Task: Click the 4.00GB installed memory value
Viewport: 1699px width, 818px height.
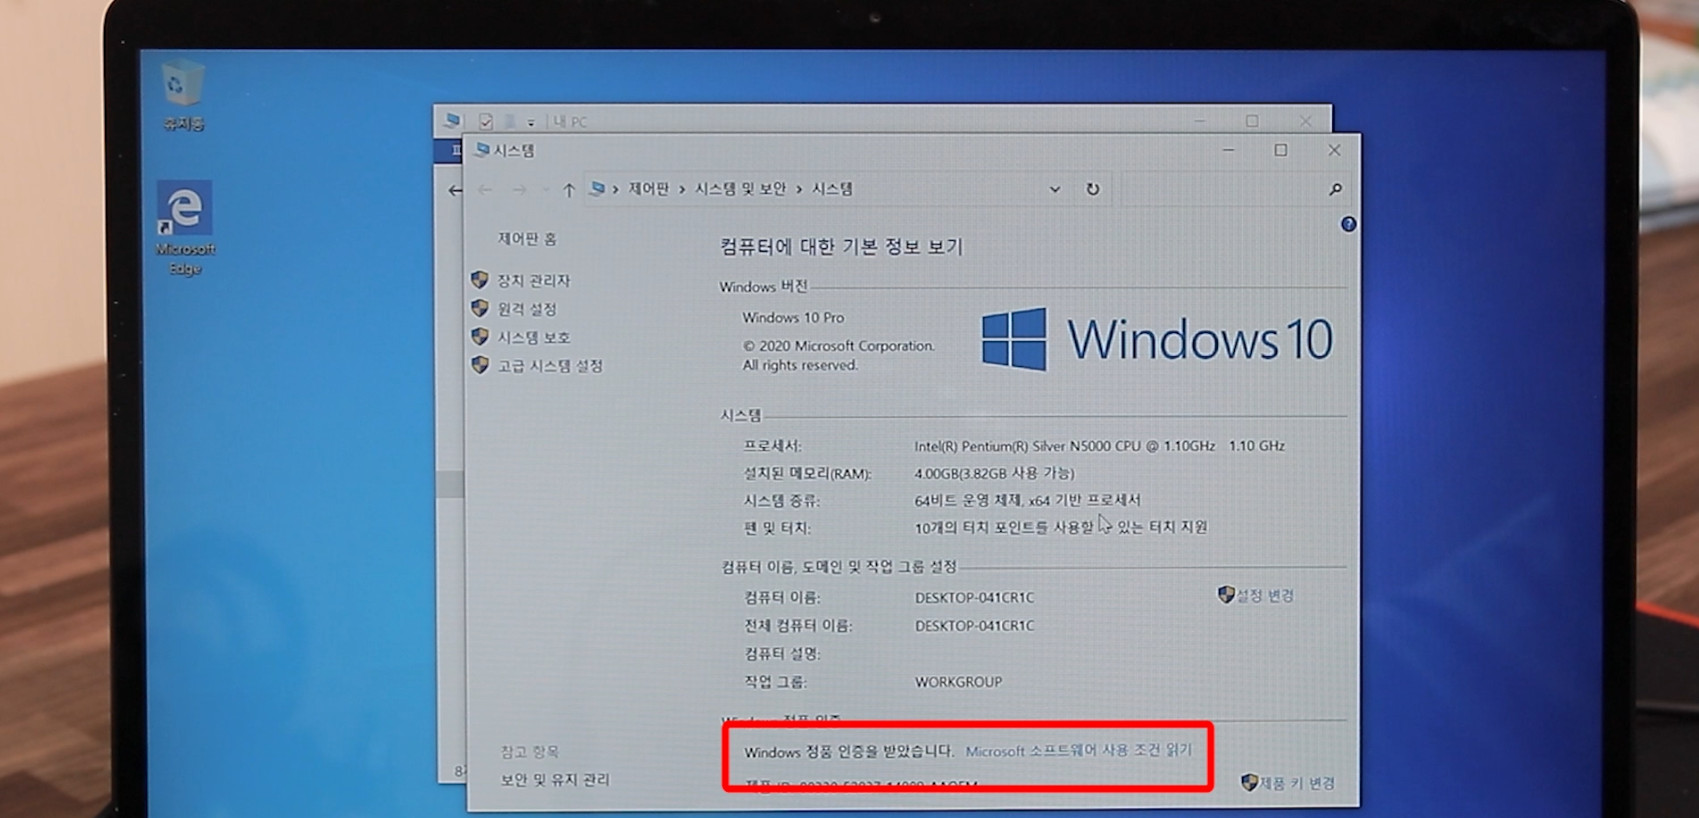Action: pos(994,473)
